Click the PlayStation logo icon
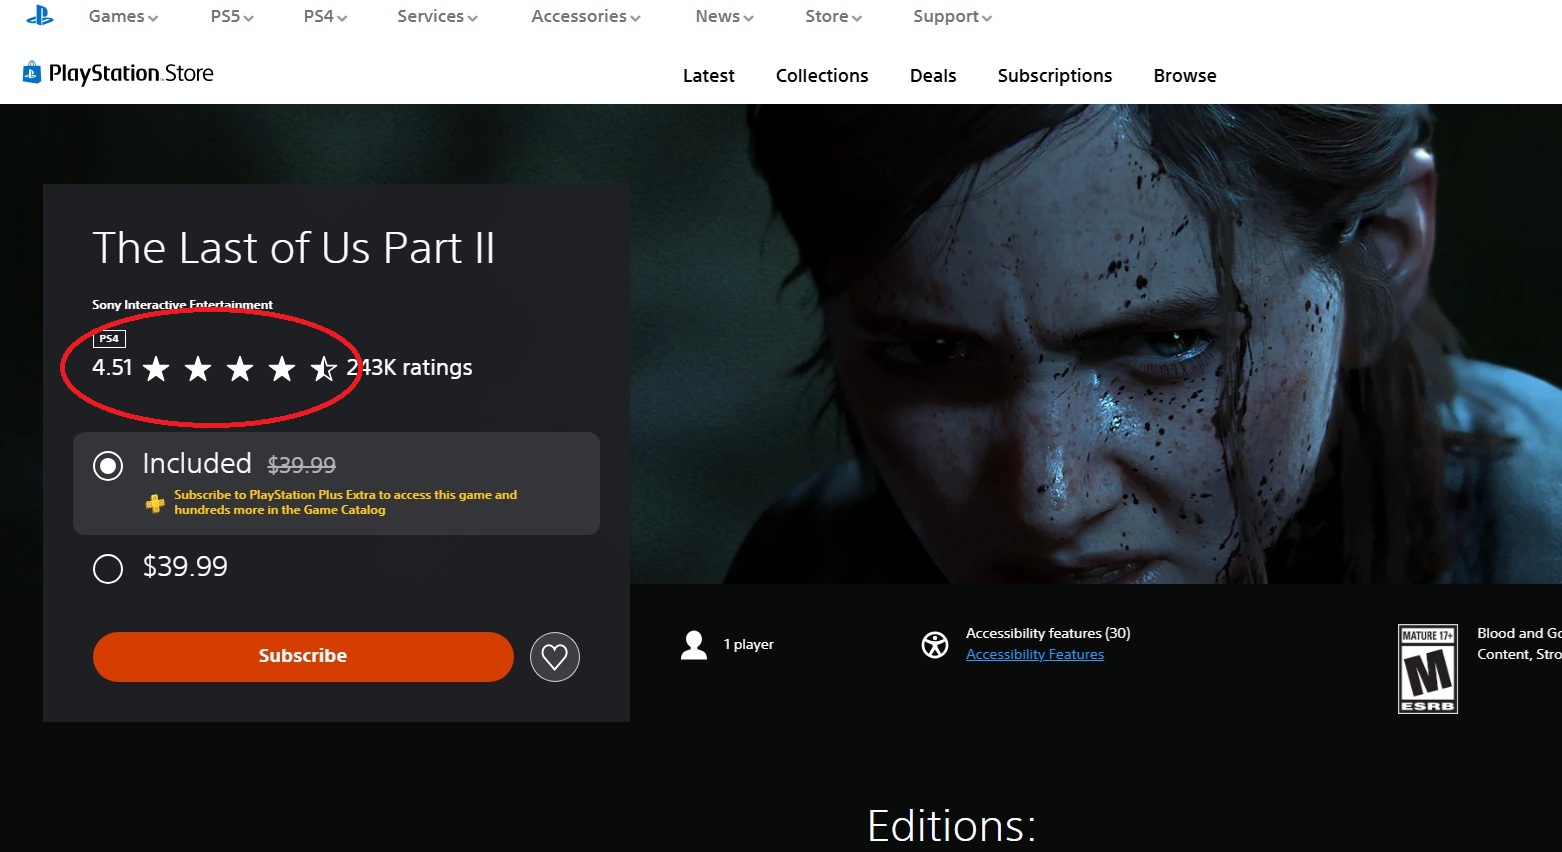This screenshot has width=1562, height=852. click(x=40, y=15)
